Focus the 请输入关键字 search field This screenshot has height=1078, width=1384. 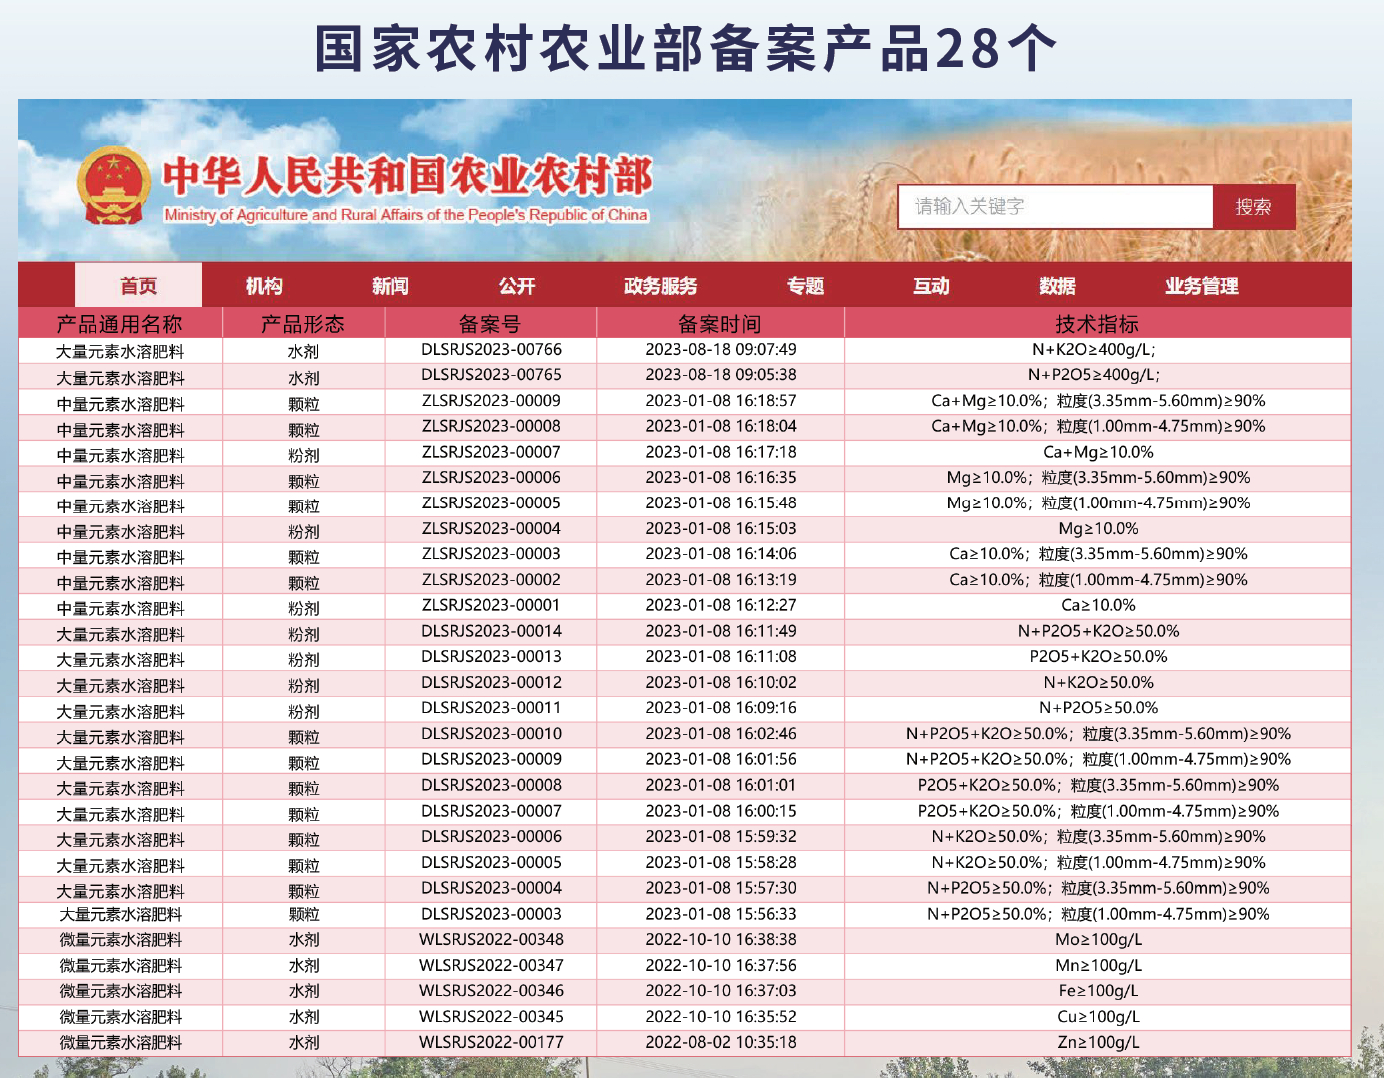click(1055, 207)
